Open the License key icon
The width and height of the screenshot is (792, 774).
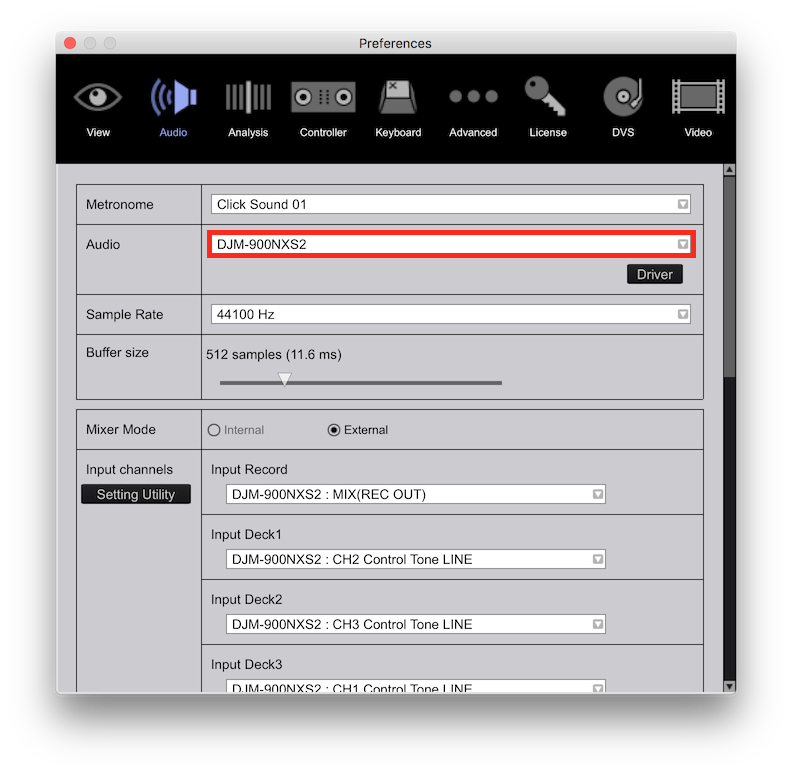[x=545, y=96]
